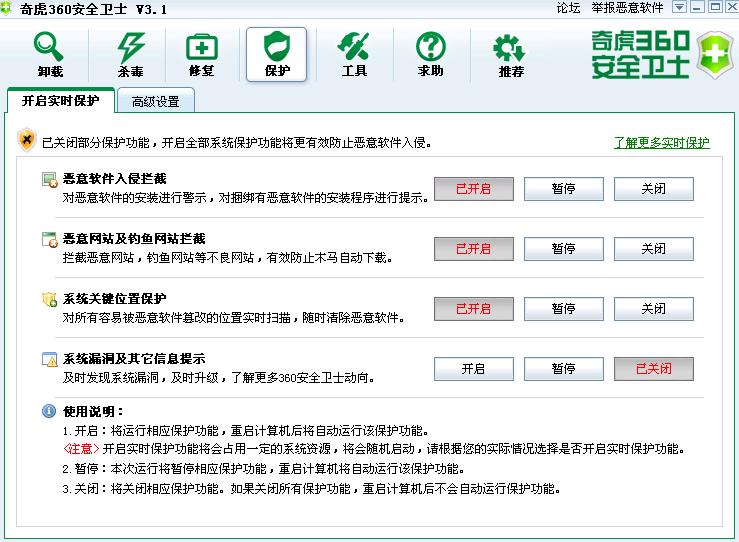
Task: Click the 恶意软件入侵拦截 heading text
Action: click(x=115, y=179)
